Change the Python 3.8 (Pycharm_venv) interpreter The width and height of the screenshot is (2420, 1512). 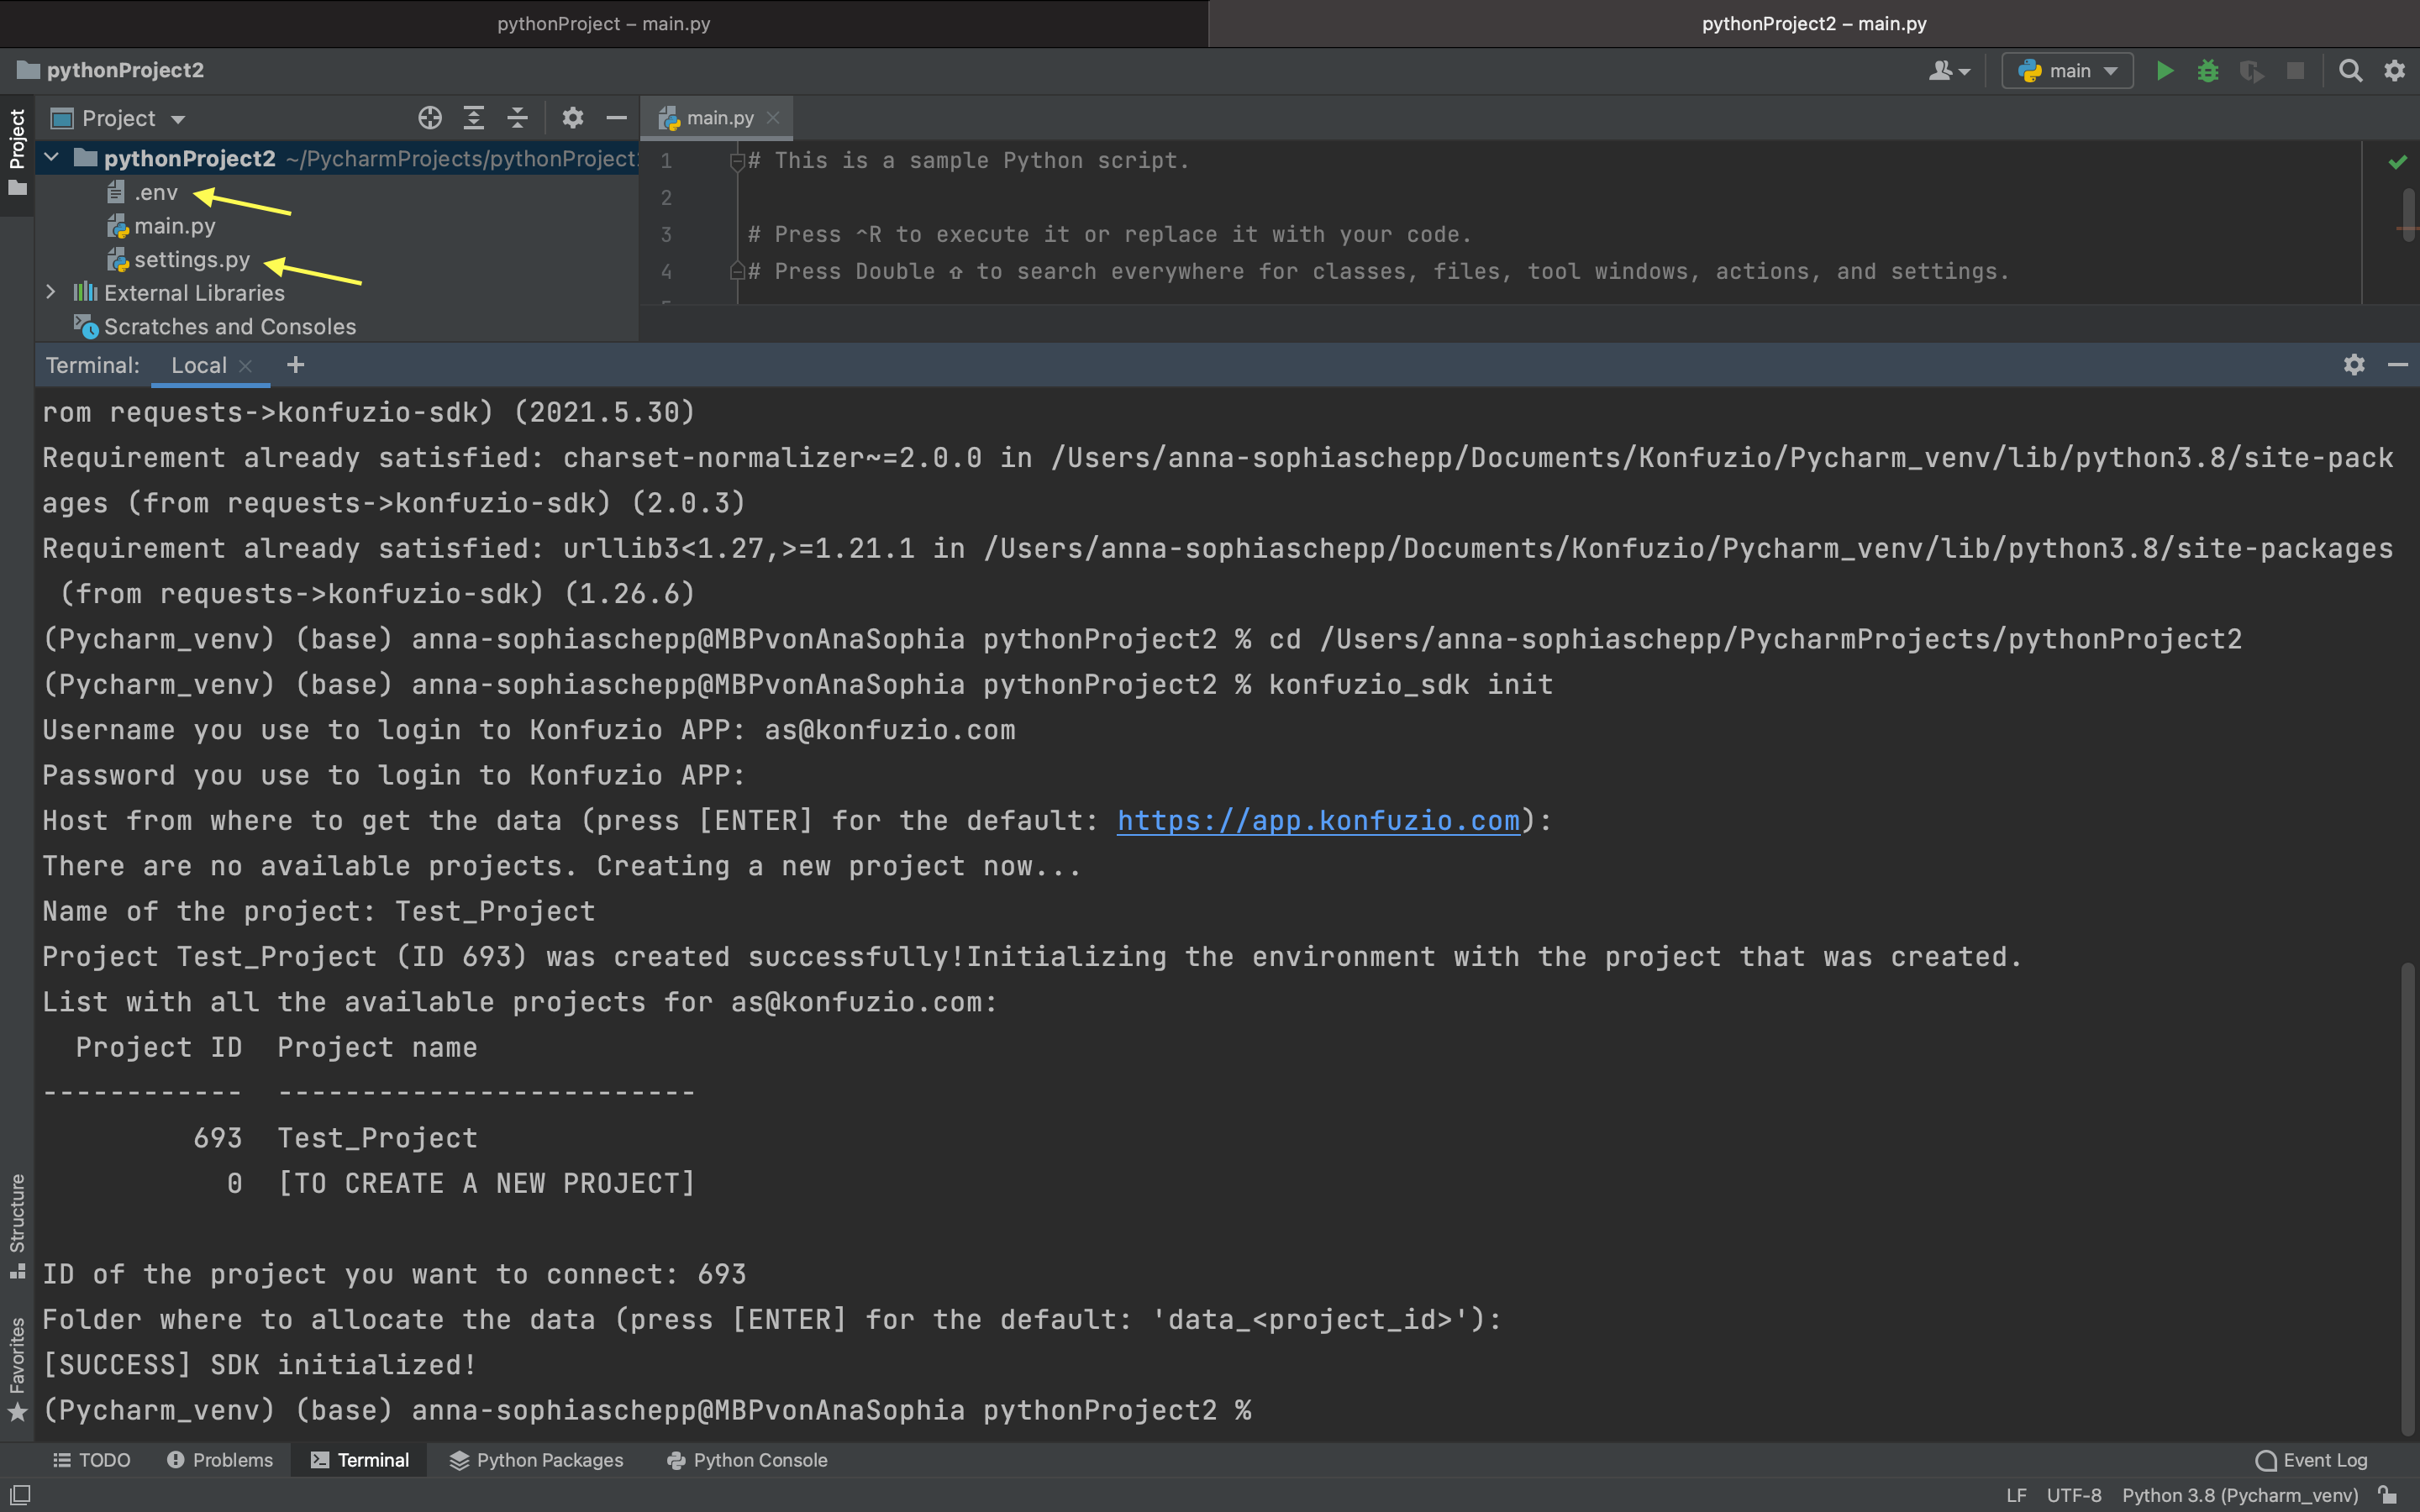[x=2240, y=1495]
